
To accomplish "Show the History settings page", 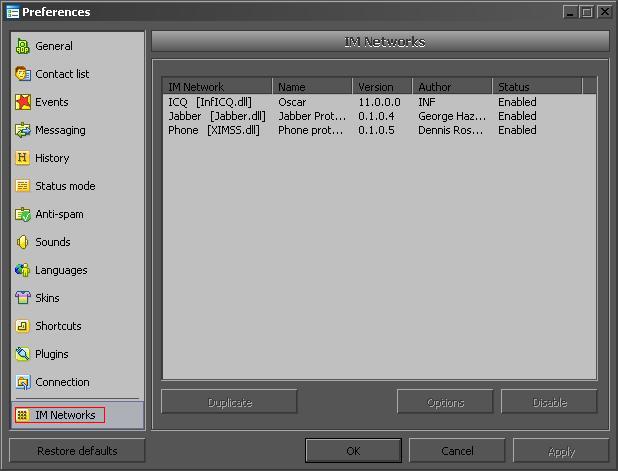I will 78,158.
